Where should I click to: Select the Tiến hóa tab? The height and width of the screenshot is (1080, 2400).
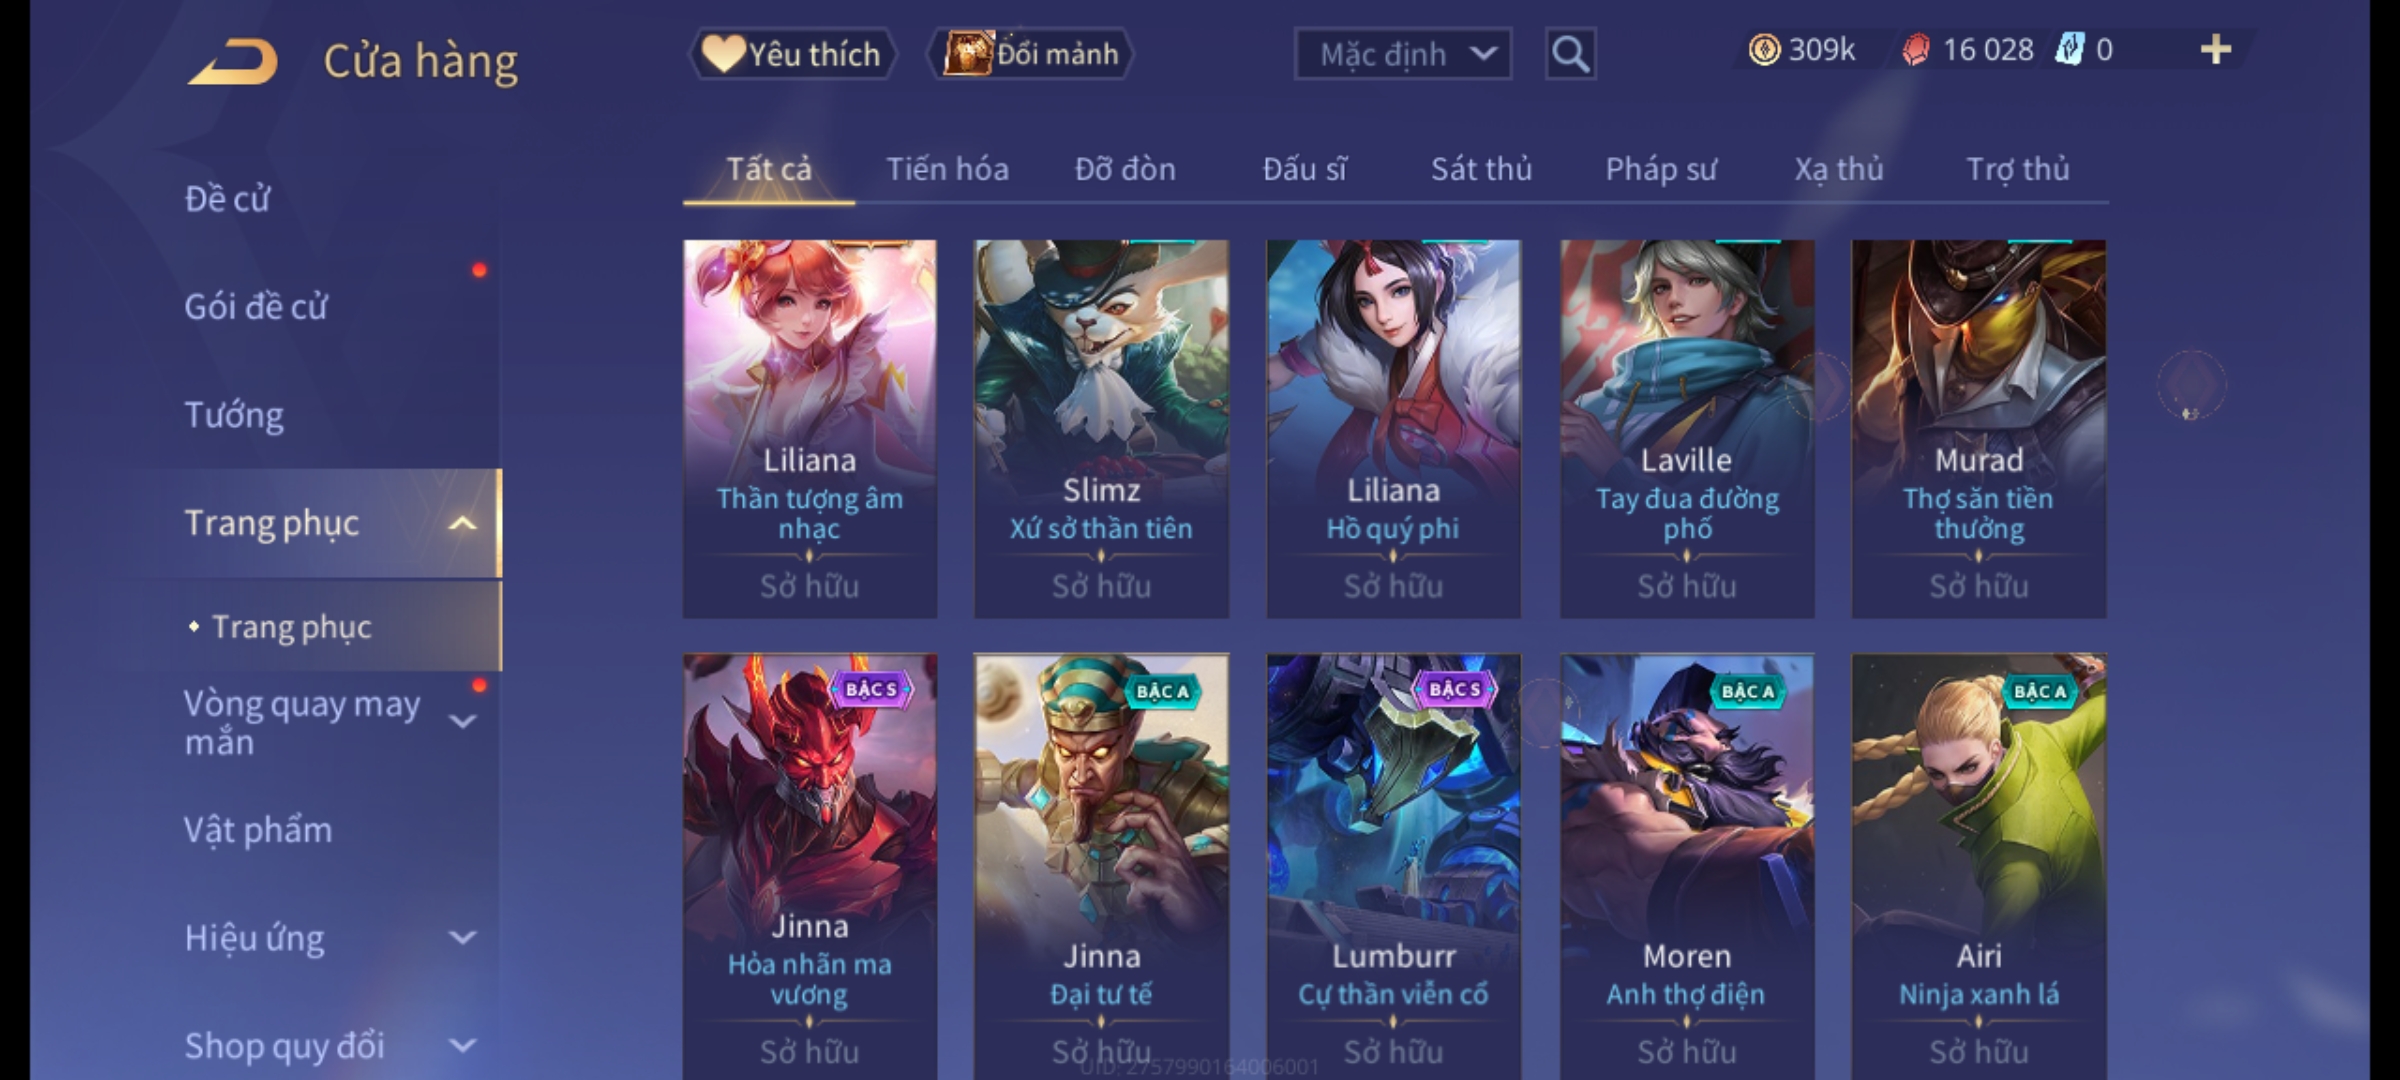[947, 169]
